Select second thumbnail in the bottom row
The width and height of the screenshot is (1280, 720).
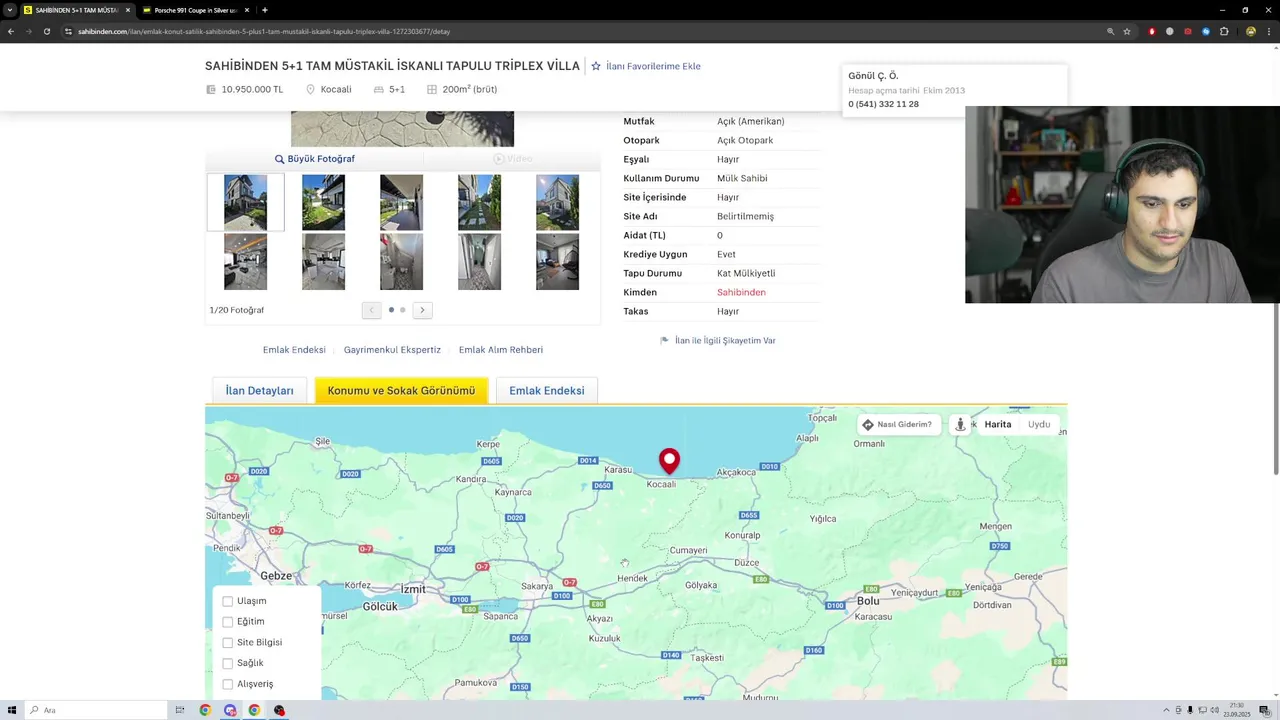click(323, 262)
